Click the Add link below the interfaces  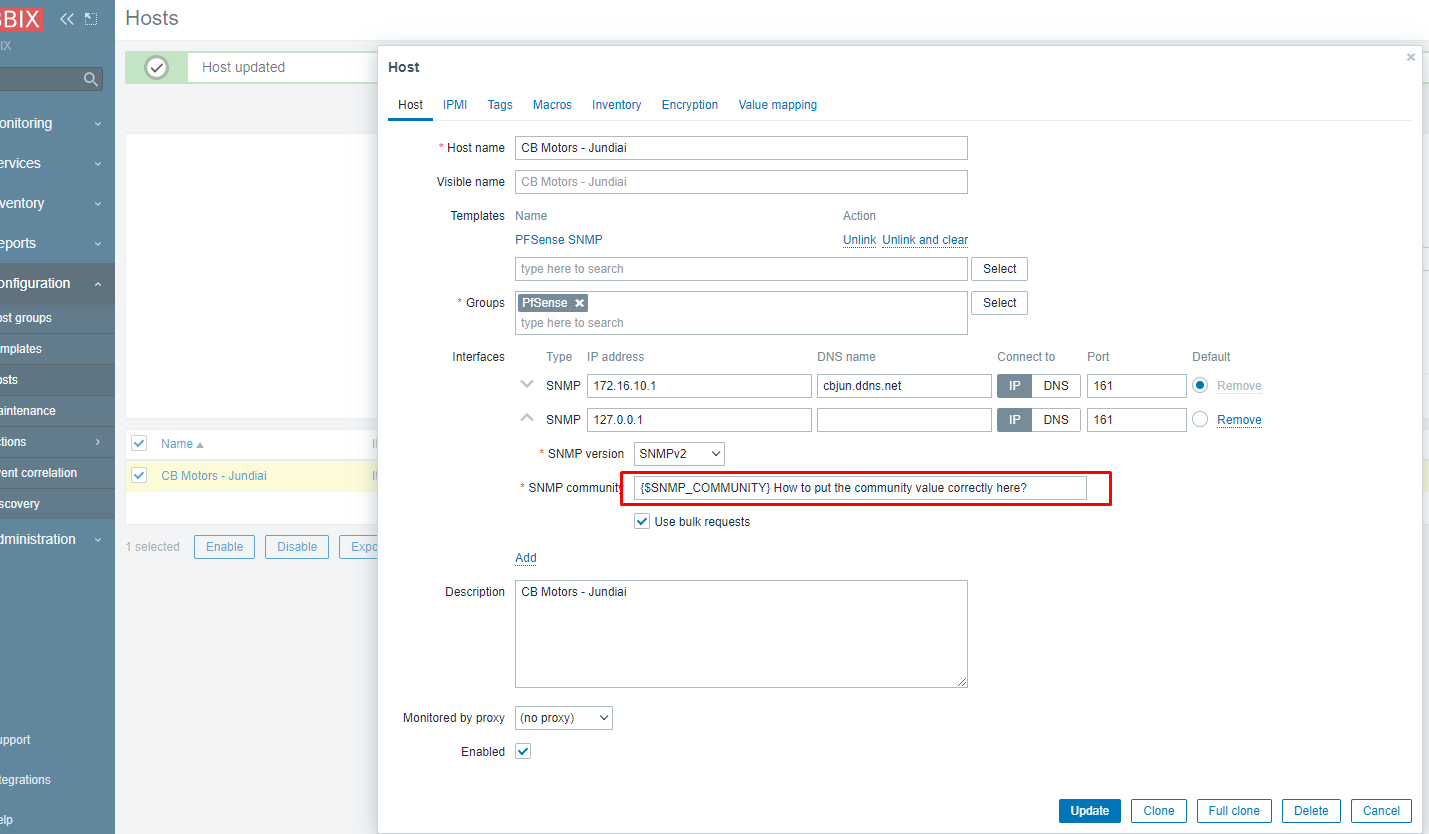click(x=525, y=557)
